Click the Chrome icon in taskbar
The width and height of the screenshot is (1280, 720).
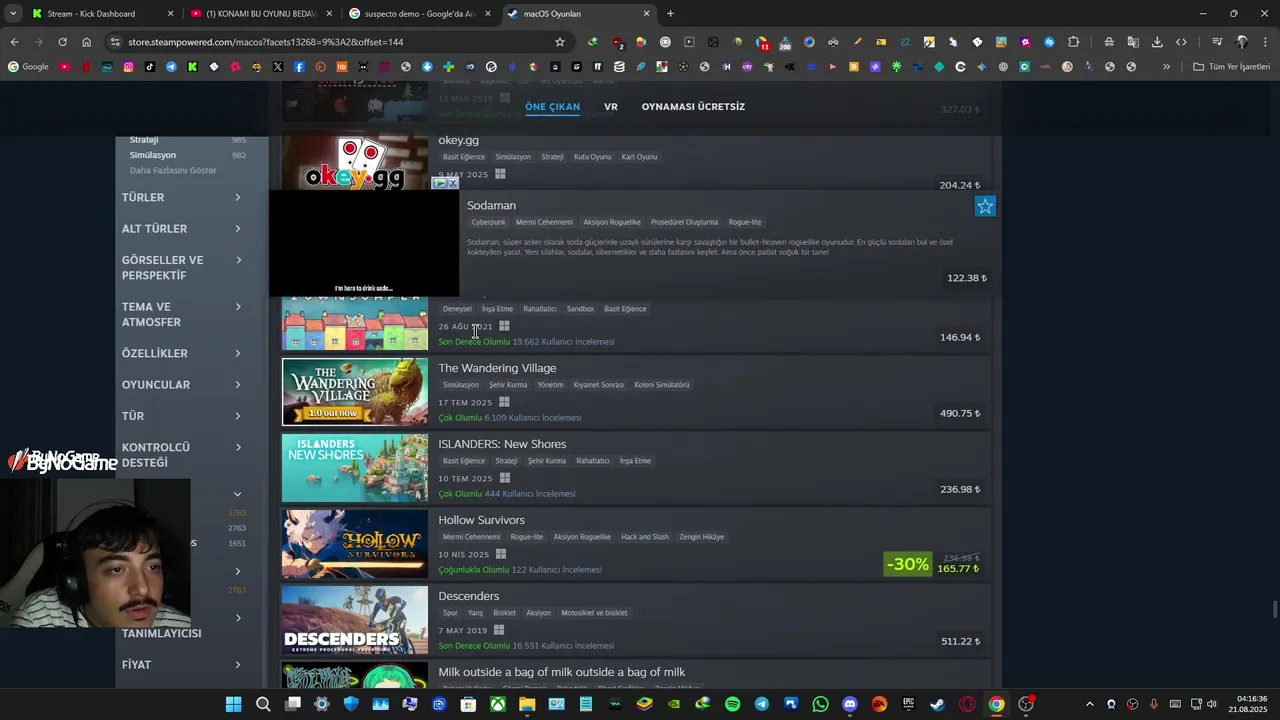996,704
